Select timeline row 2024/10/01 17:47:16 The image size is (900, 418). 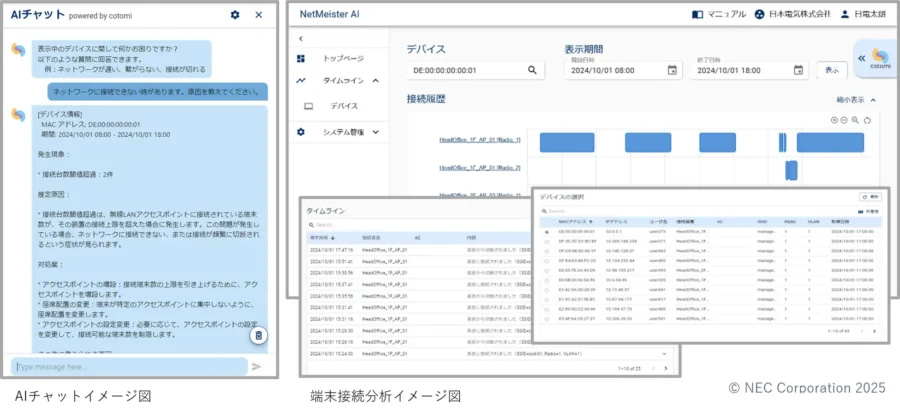[419, 250]
